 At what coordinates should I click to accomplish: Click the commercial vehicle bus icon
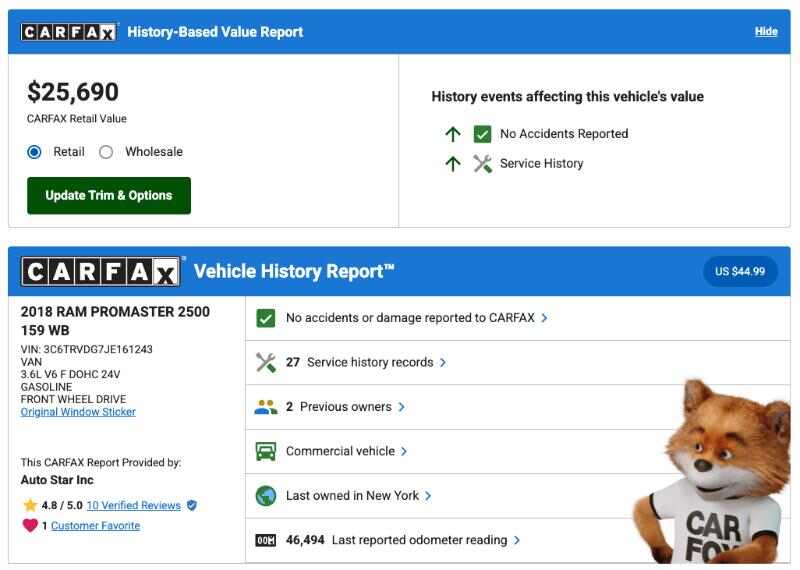(x=265, y=451)
